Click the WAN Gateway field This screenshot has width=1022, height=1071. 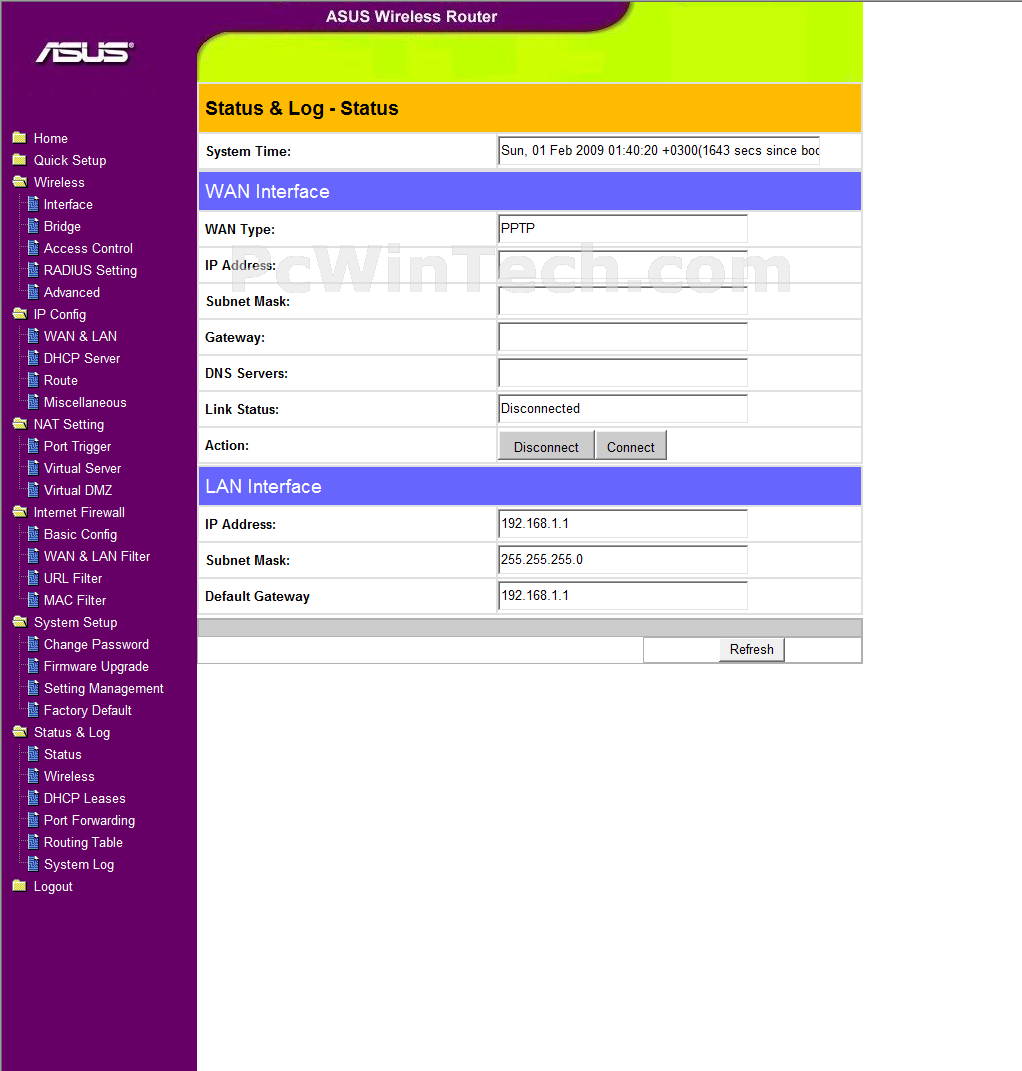[623, 337]
